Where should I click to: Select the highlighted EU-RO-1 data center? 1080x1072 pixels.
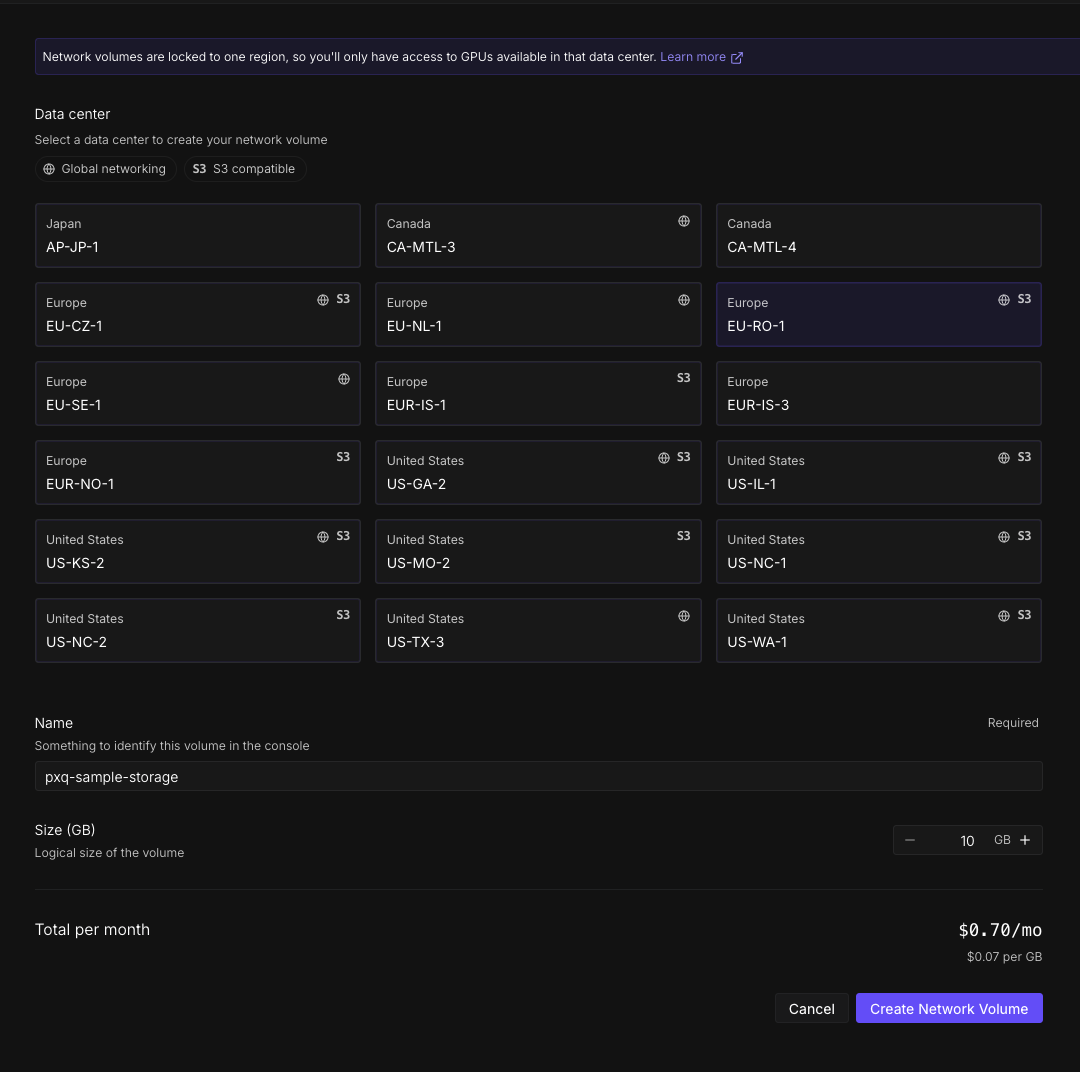click(x=878, y=314)
